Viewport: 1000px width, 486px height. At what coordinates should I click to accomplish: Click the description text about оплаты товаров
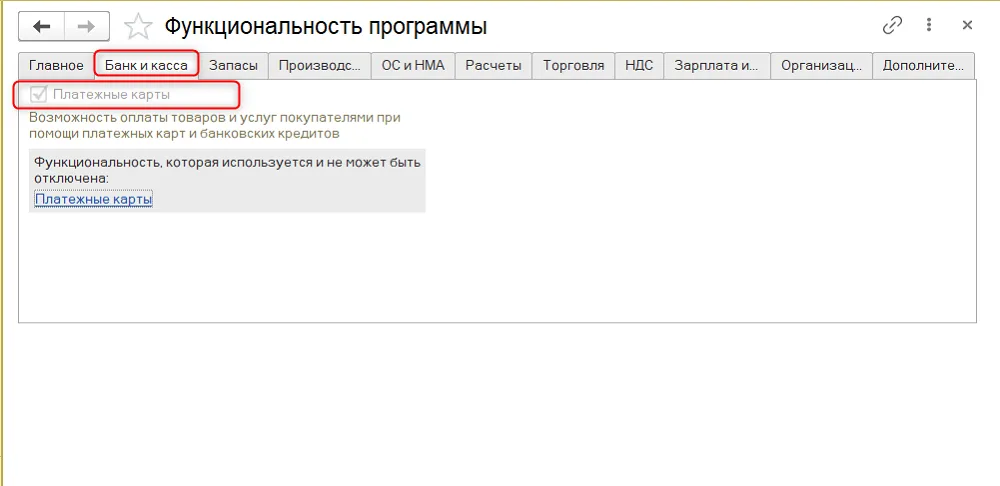point(214,126)
